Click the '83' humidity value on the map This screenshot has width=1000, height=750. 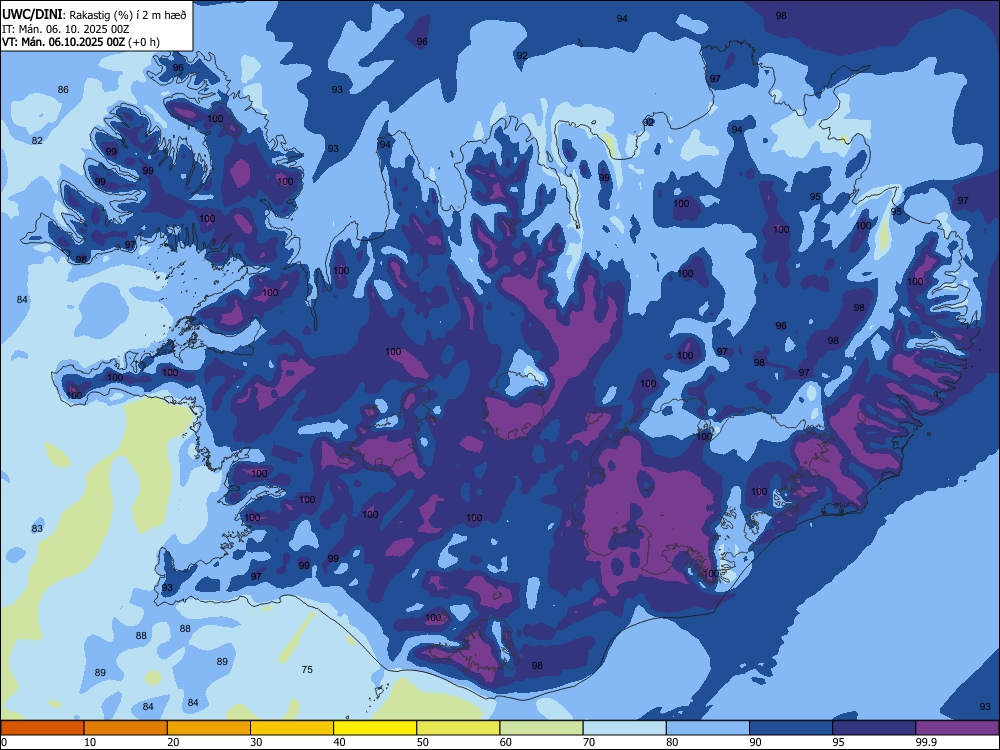37,528
